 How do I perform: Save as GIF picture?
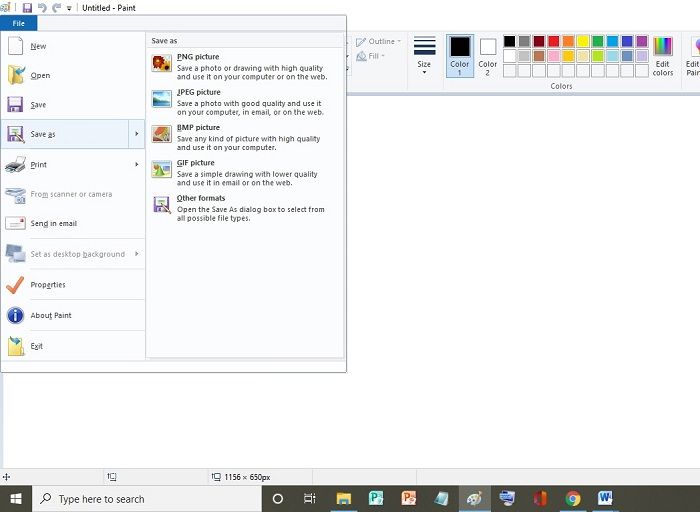pos(245,172)
